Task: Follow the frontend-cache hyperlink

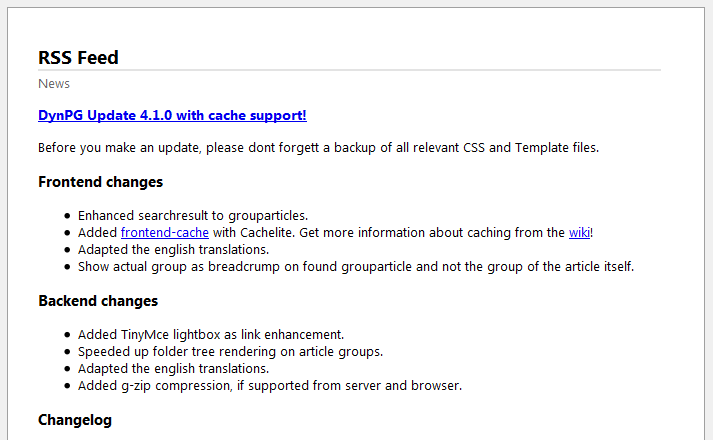Action: pos(164,233)
